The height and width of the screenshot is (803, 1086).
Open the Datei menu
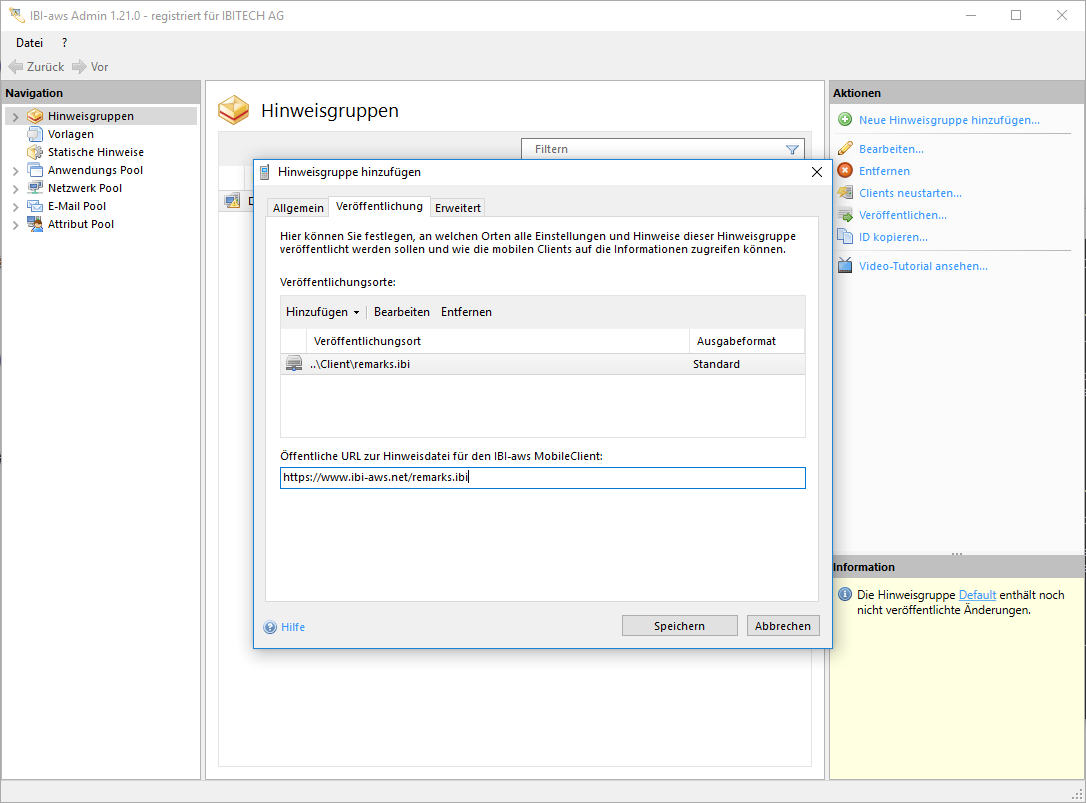click(x=29, y=43)
